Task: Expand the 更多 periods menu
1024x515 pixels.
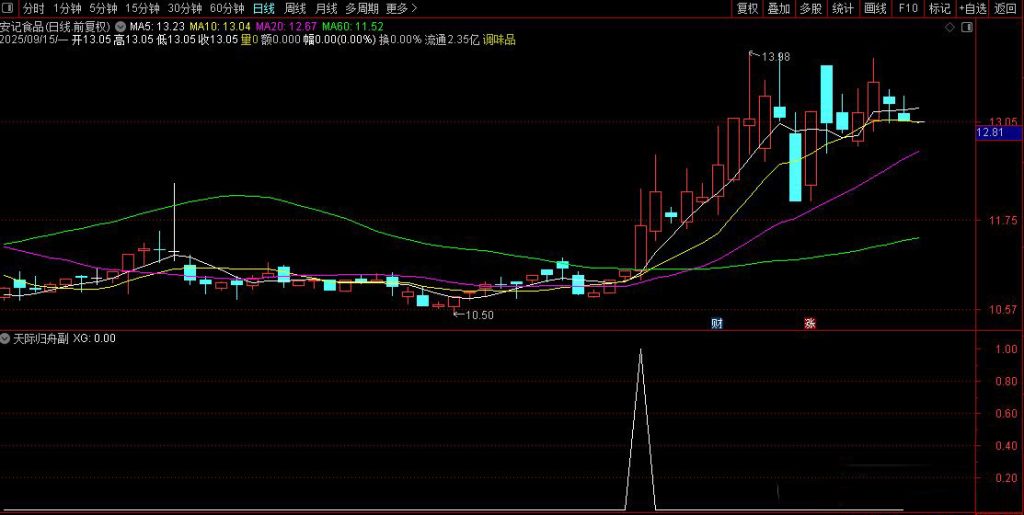Action: (x=401, y=9)
